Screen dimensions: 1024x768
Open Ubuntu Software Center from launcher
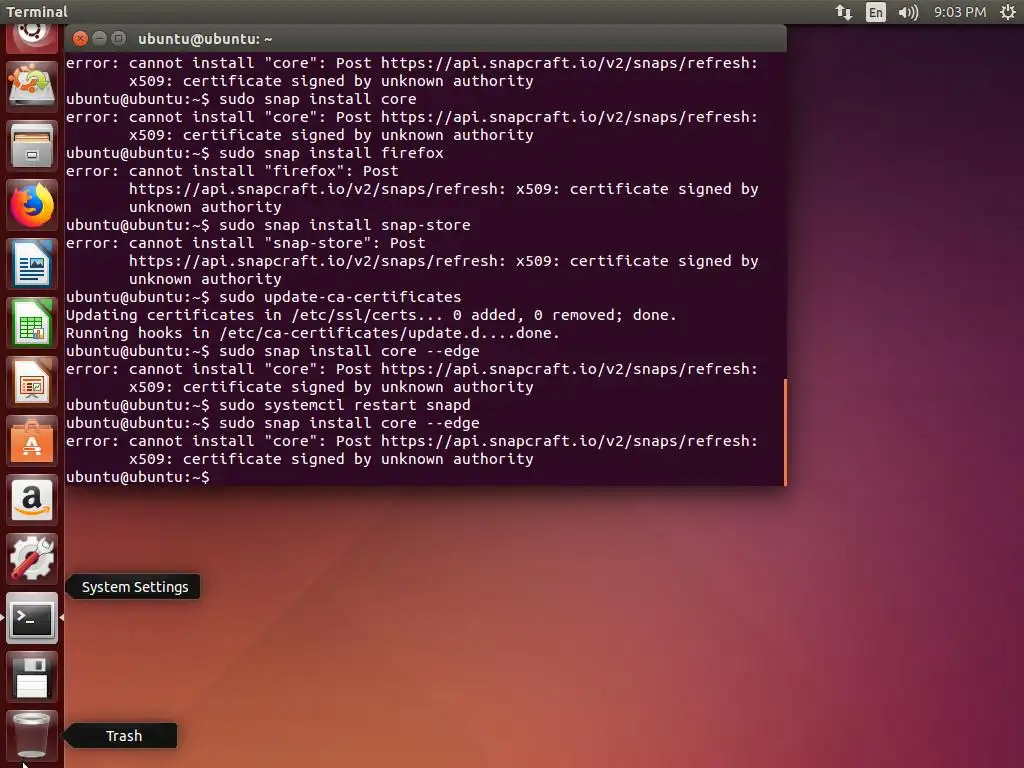(x=31, y=441)
